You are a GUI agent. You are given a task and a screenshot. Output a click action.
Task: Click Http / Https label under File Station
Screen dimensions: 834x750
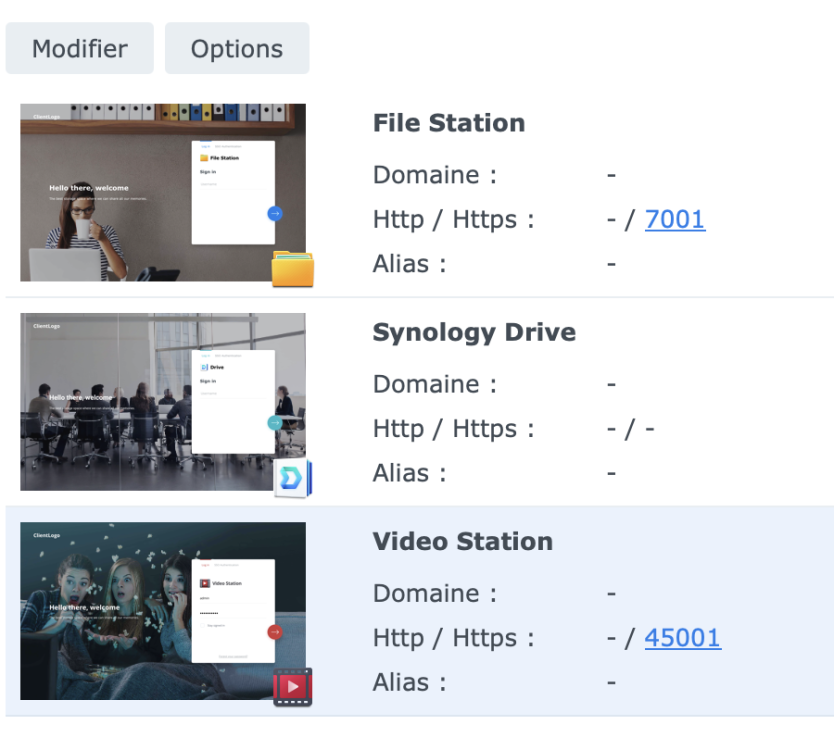pos(454,219)
